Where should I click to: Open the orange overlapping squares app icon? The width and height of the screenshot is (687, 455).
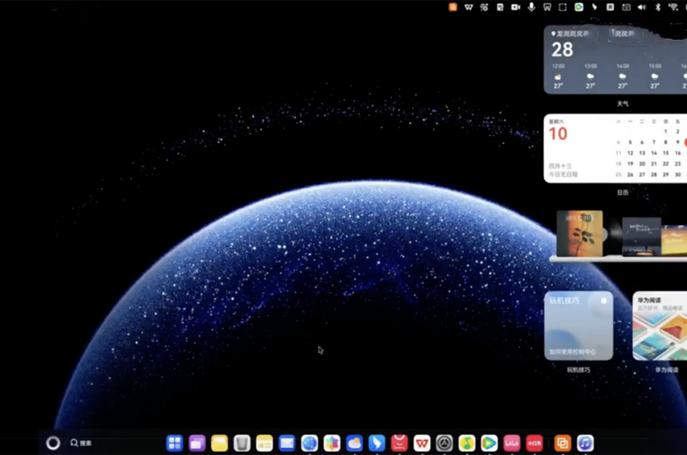point(563,443)
